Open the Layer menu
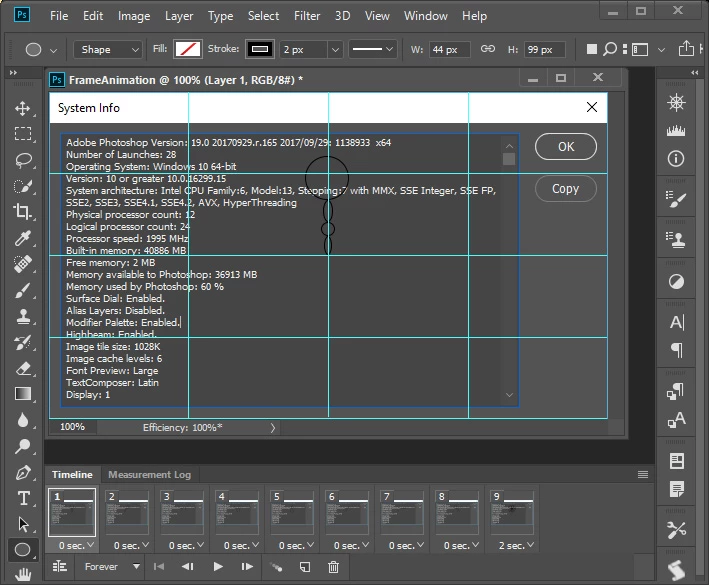 point(179,16)
